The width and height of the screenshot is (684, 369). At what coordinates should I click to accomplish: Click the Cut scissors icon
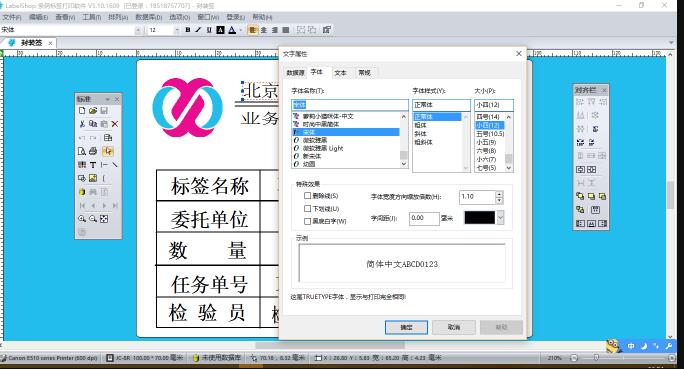82,124
